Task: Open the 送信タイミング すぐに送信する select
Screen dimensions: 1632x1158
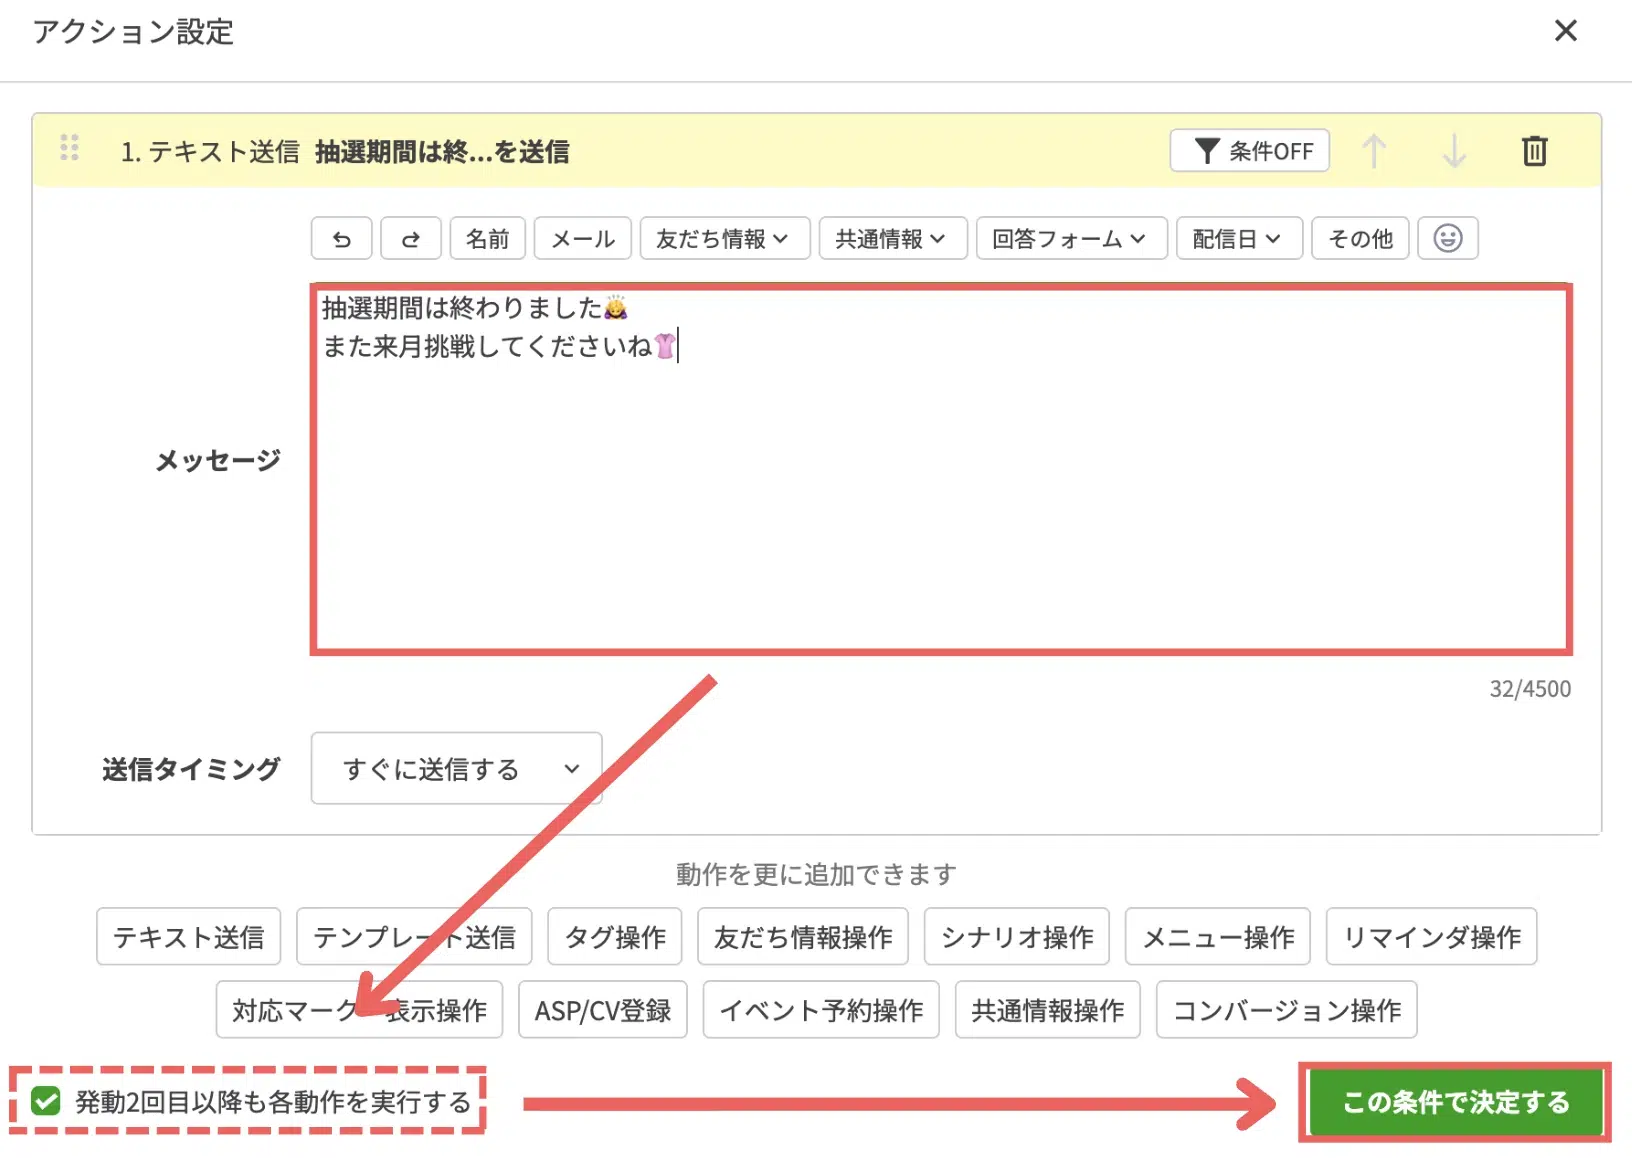Action: pos(457,768)
